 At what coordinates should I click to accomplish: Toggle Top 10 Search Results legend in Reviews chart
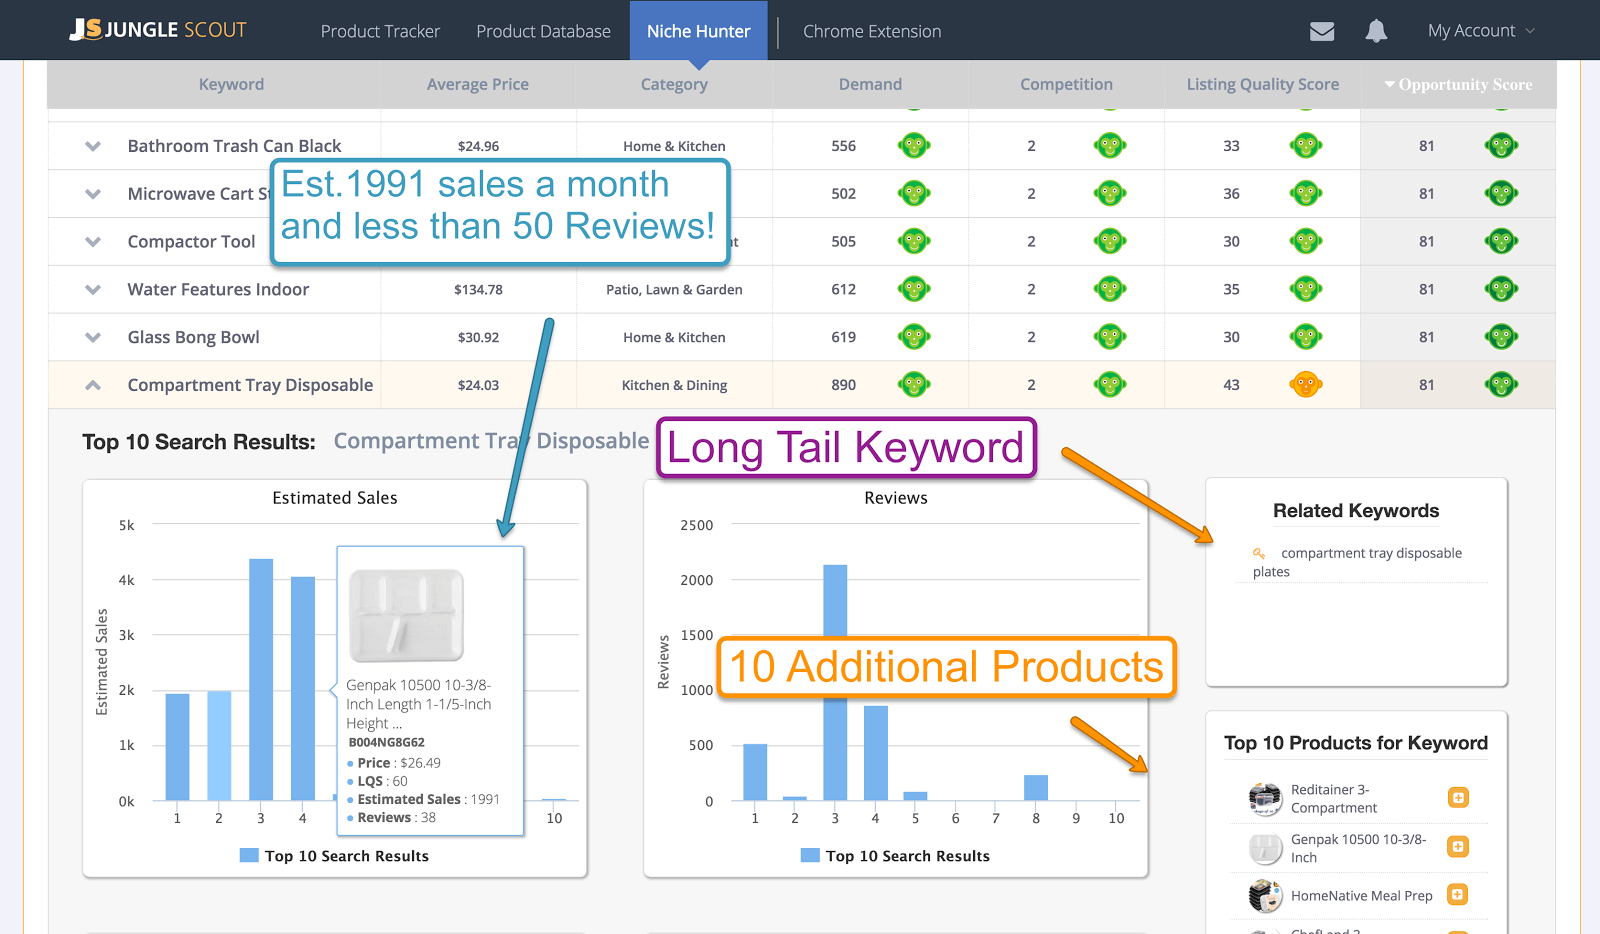896,856
